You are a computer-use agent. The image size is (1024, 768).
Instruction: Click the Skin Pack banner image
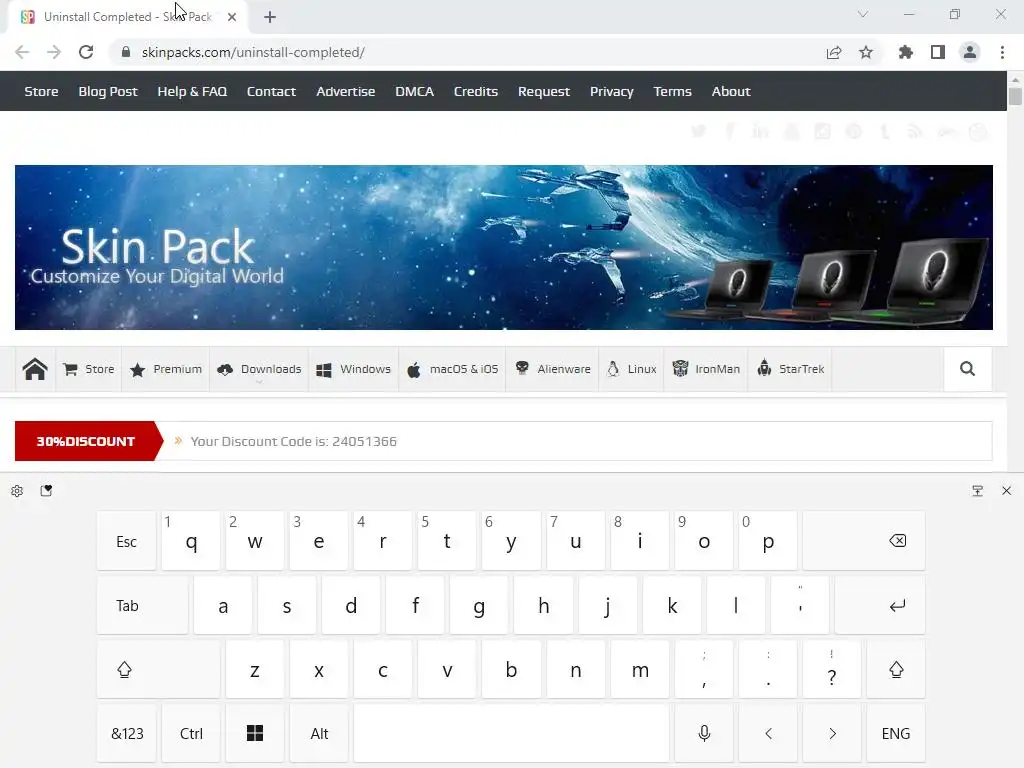click(x=504, y=248)
